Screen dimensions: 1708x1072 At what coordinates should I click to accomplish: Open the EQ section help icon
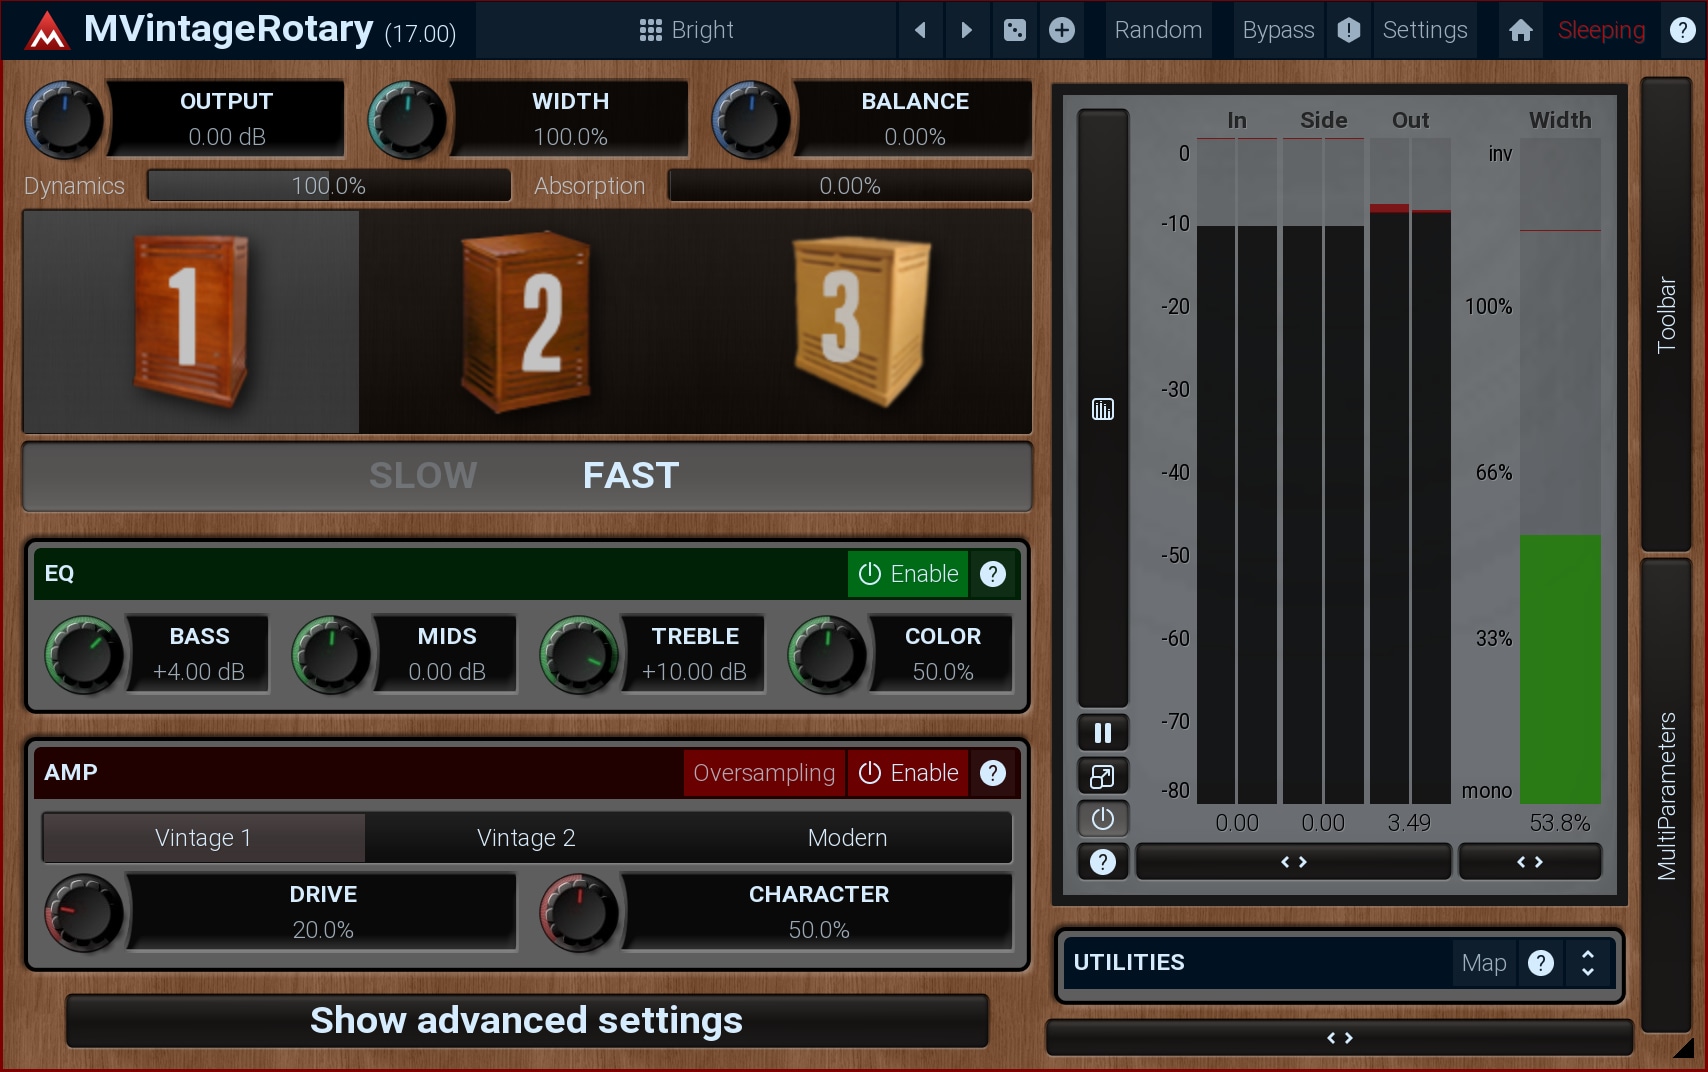point(992,574)
